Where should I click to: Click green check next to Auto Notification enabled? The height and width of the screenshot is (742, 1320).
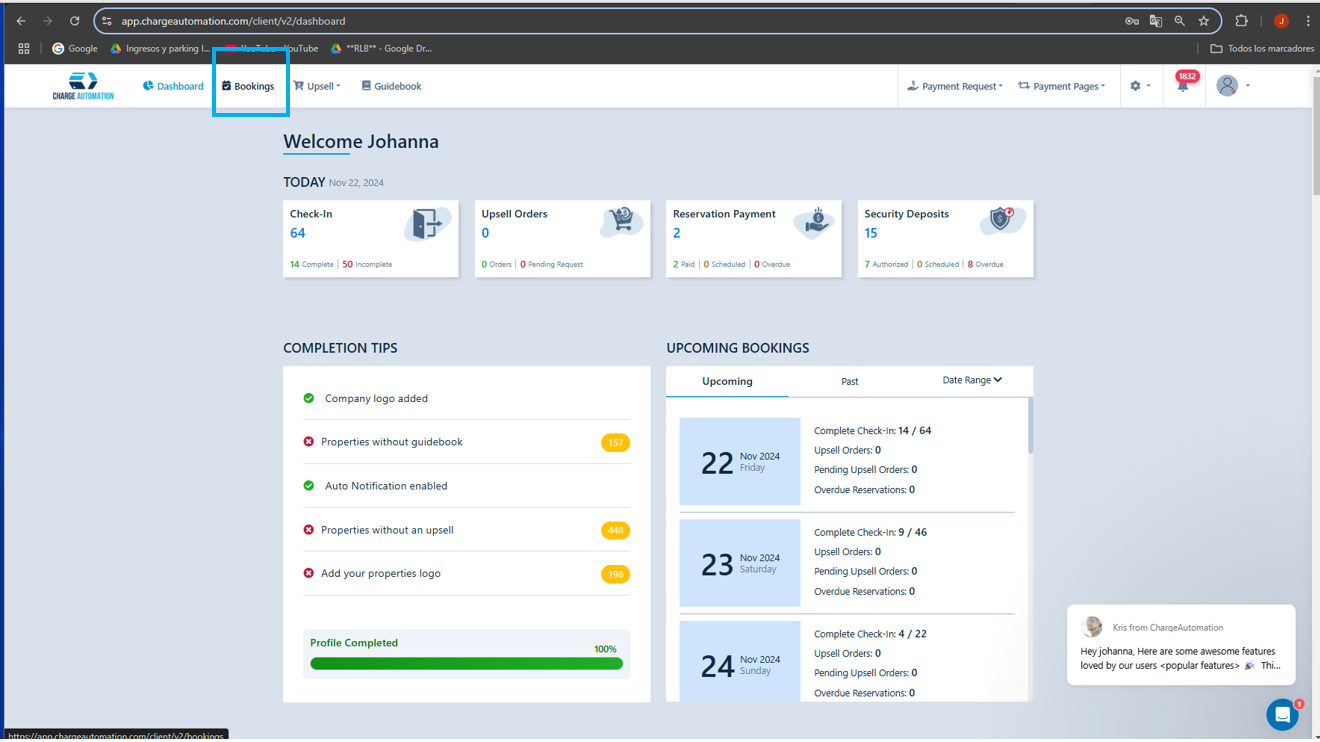(x=309, y=486)
